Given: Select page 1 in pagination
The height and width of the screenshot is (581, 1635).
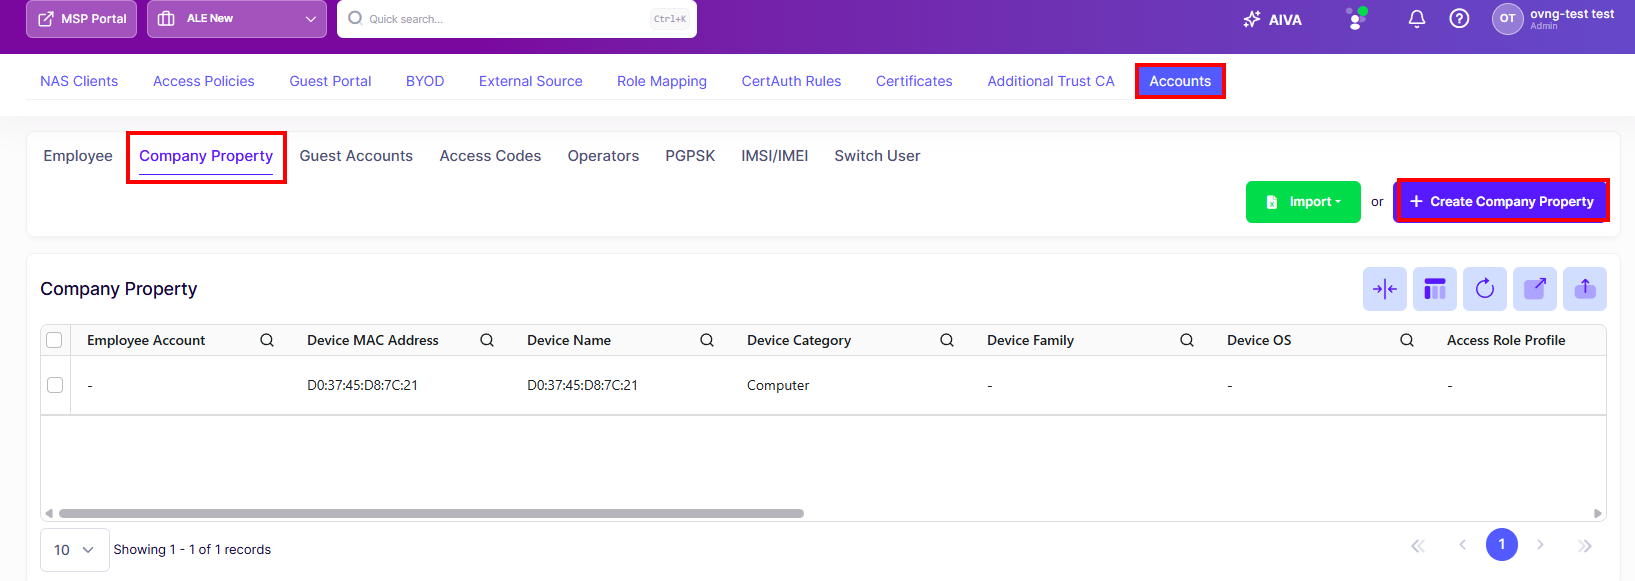Looking at the screenshot, I should coord(1502,545).
